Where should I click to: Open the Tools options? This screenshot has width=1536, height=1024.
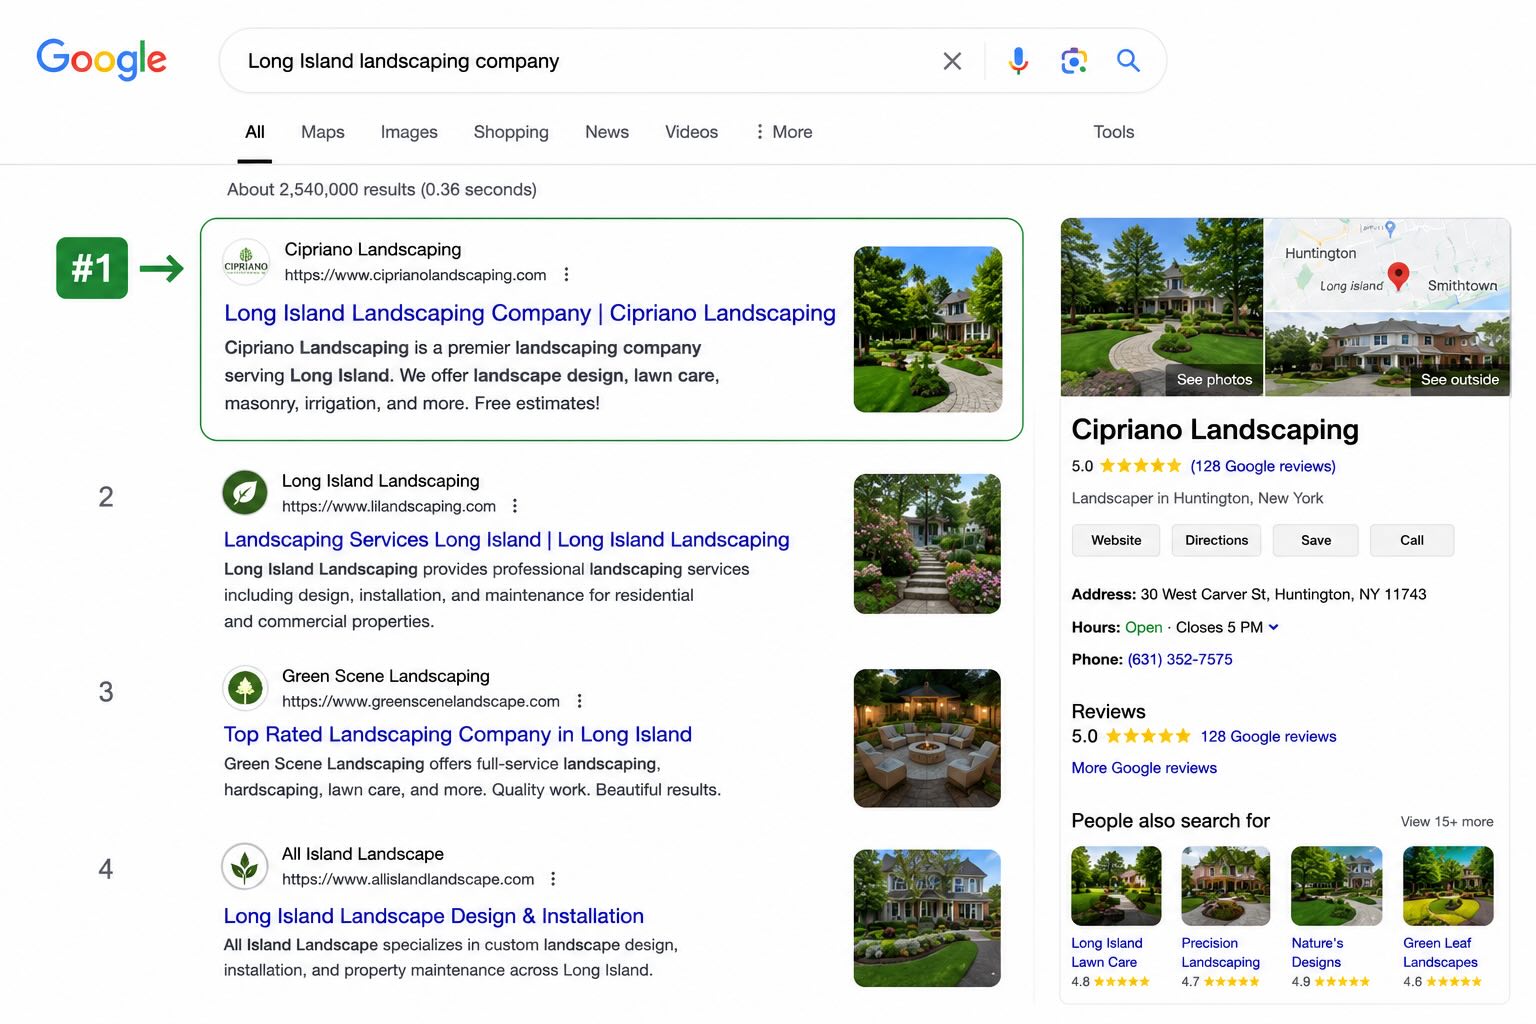pos(1114,132)
